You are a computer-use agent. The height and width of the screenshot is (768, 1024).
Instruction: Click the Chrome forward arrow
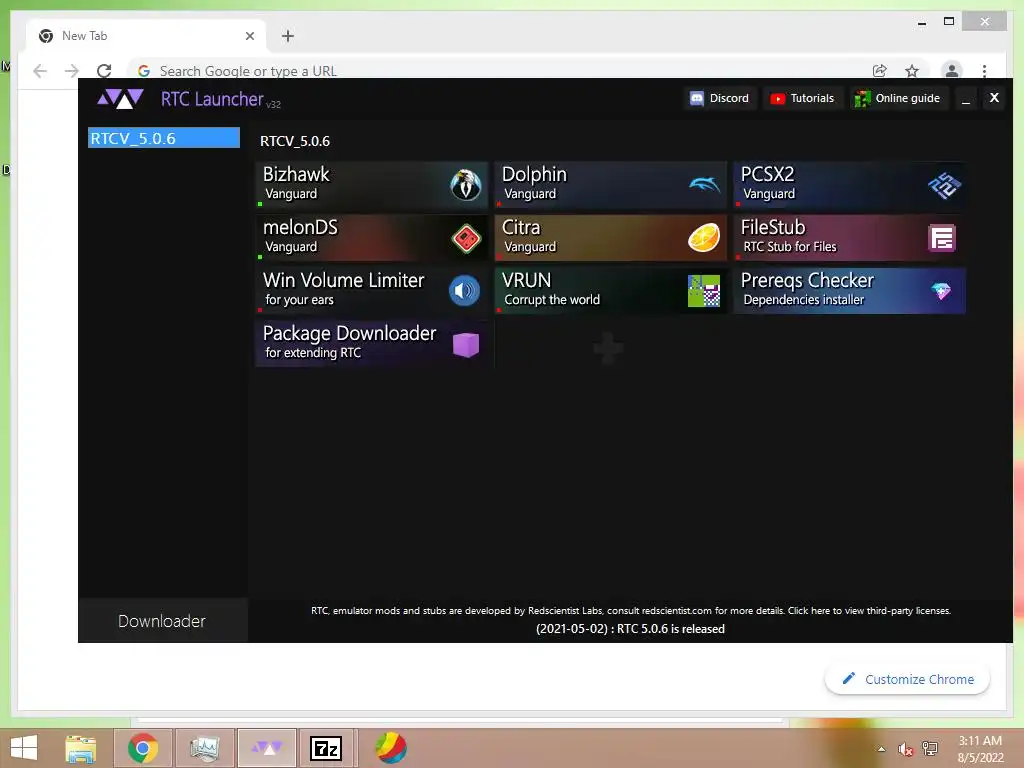point(72,71)
